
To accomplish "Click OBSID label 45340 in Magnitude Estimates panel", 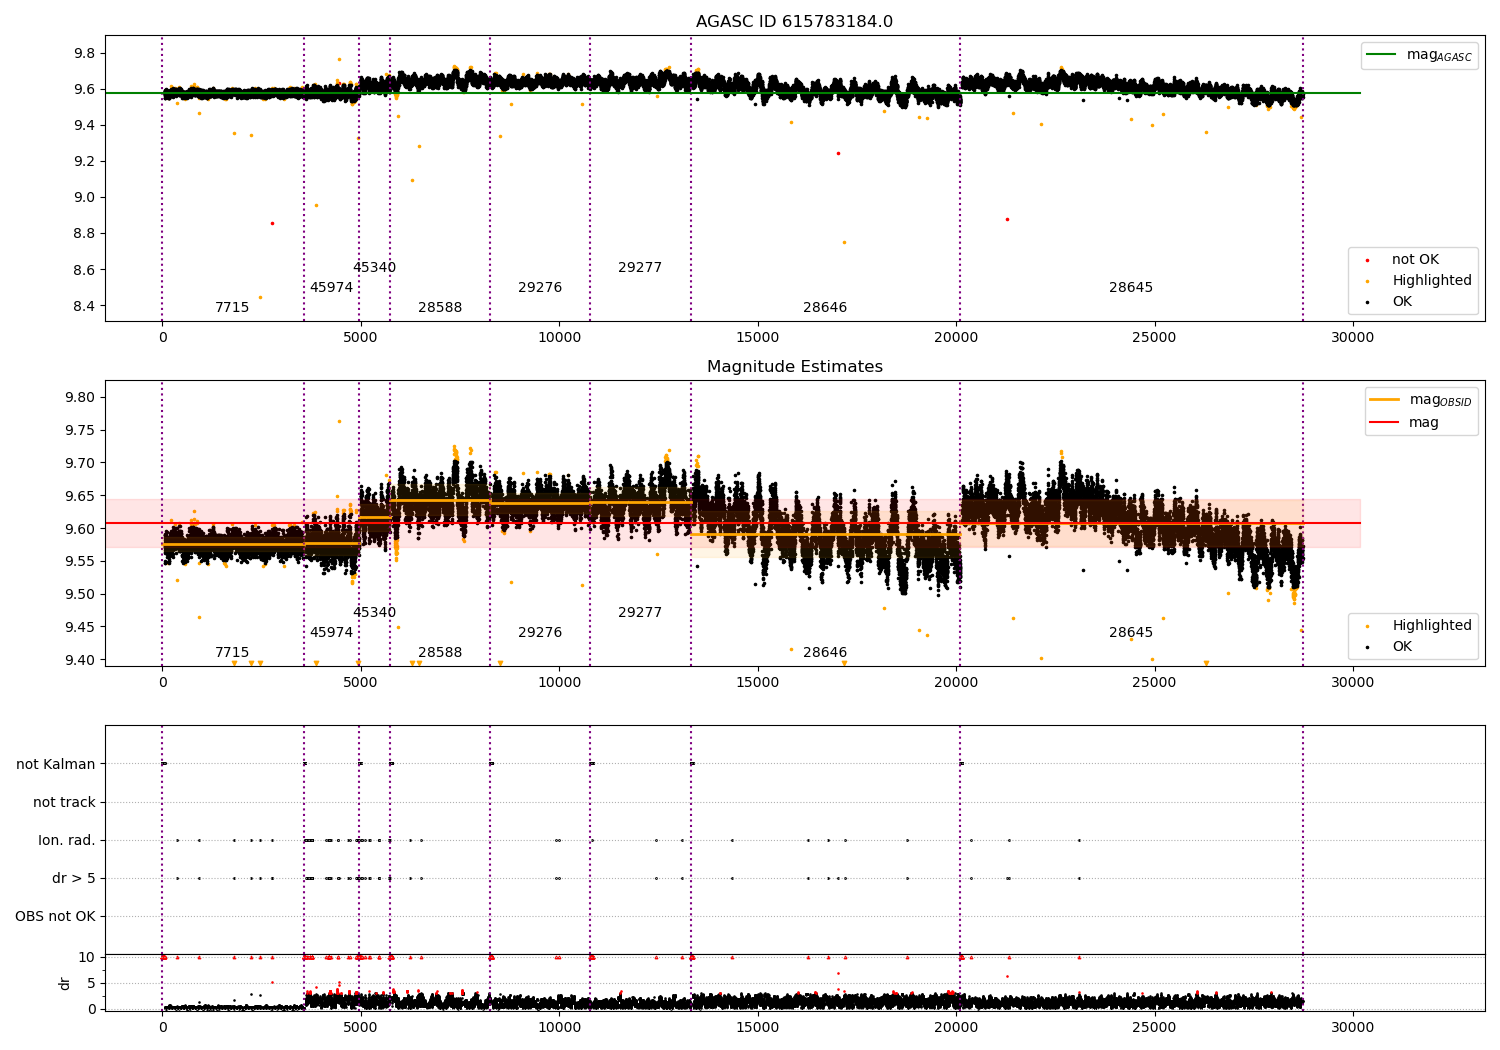I will point(374,613).
